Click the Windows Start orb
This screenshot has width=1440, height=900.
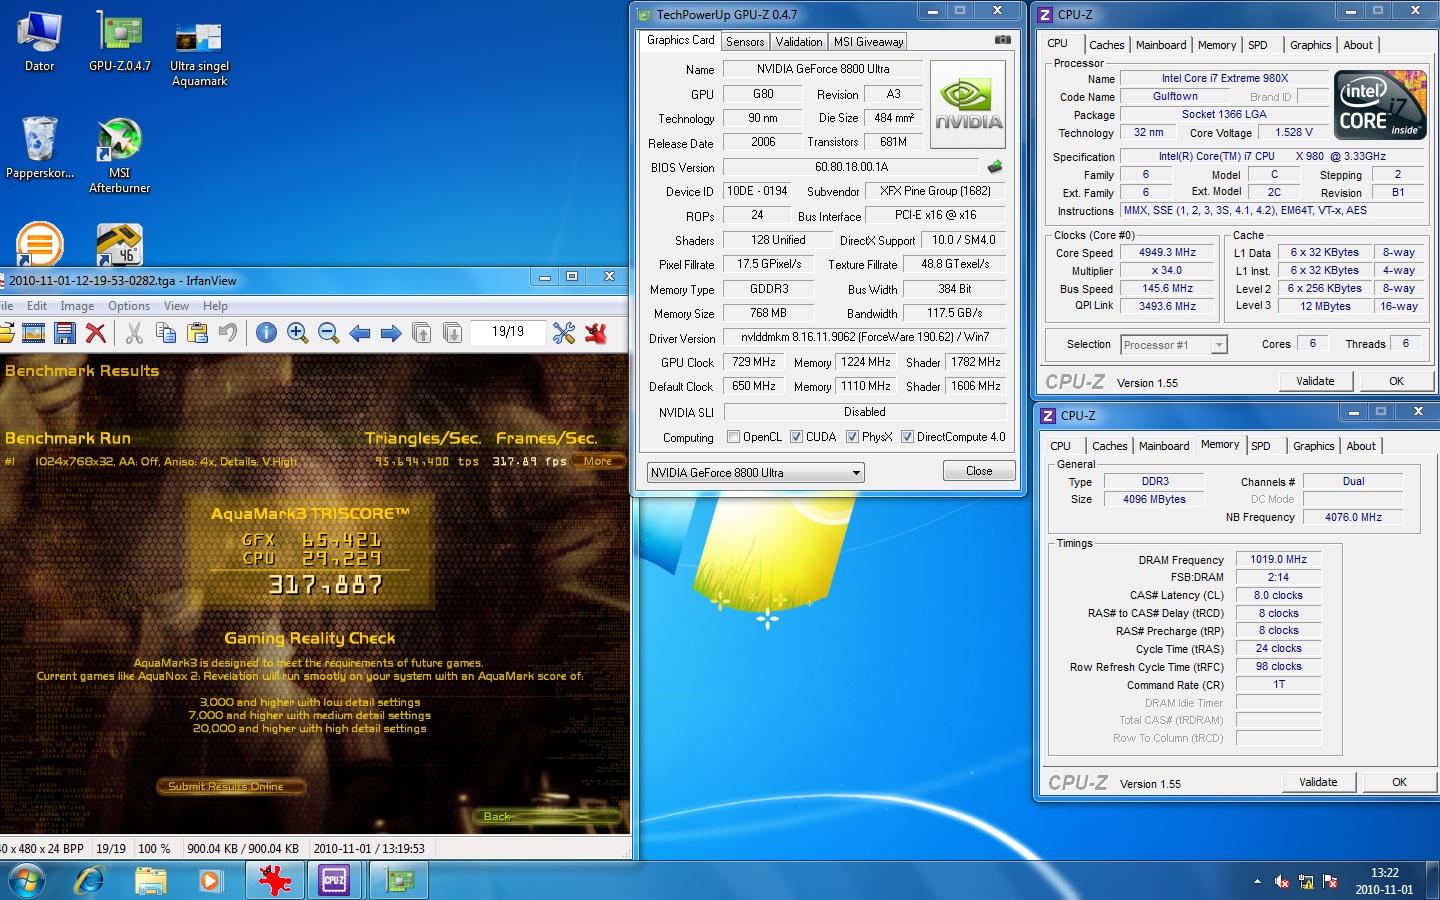coord(26,881)
